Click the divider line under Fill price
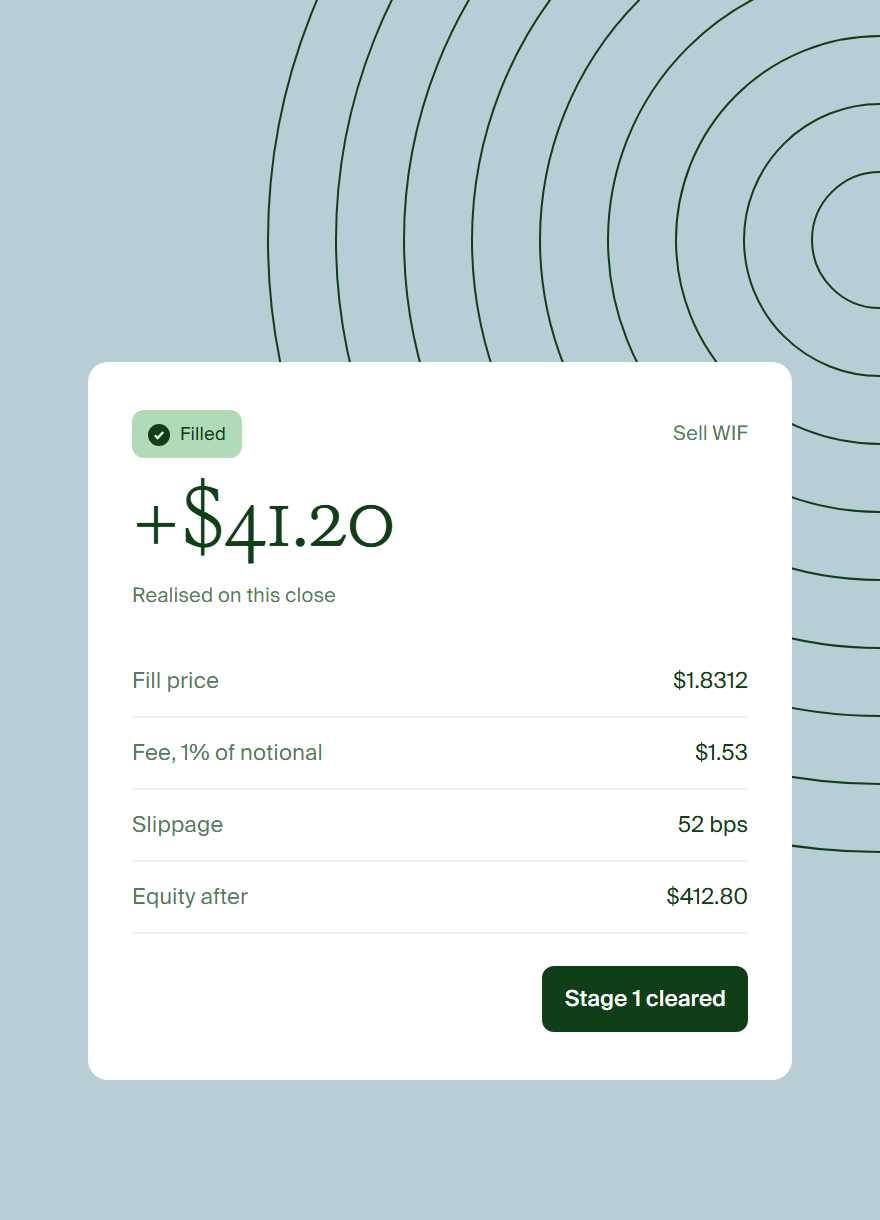Screen dimensions: 880x1220 [440, 717]
